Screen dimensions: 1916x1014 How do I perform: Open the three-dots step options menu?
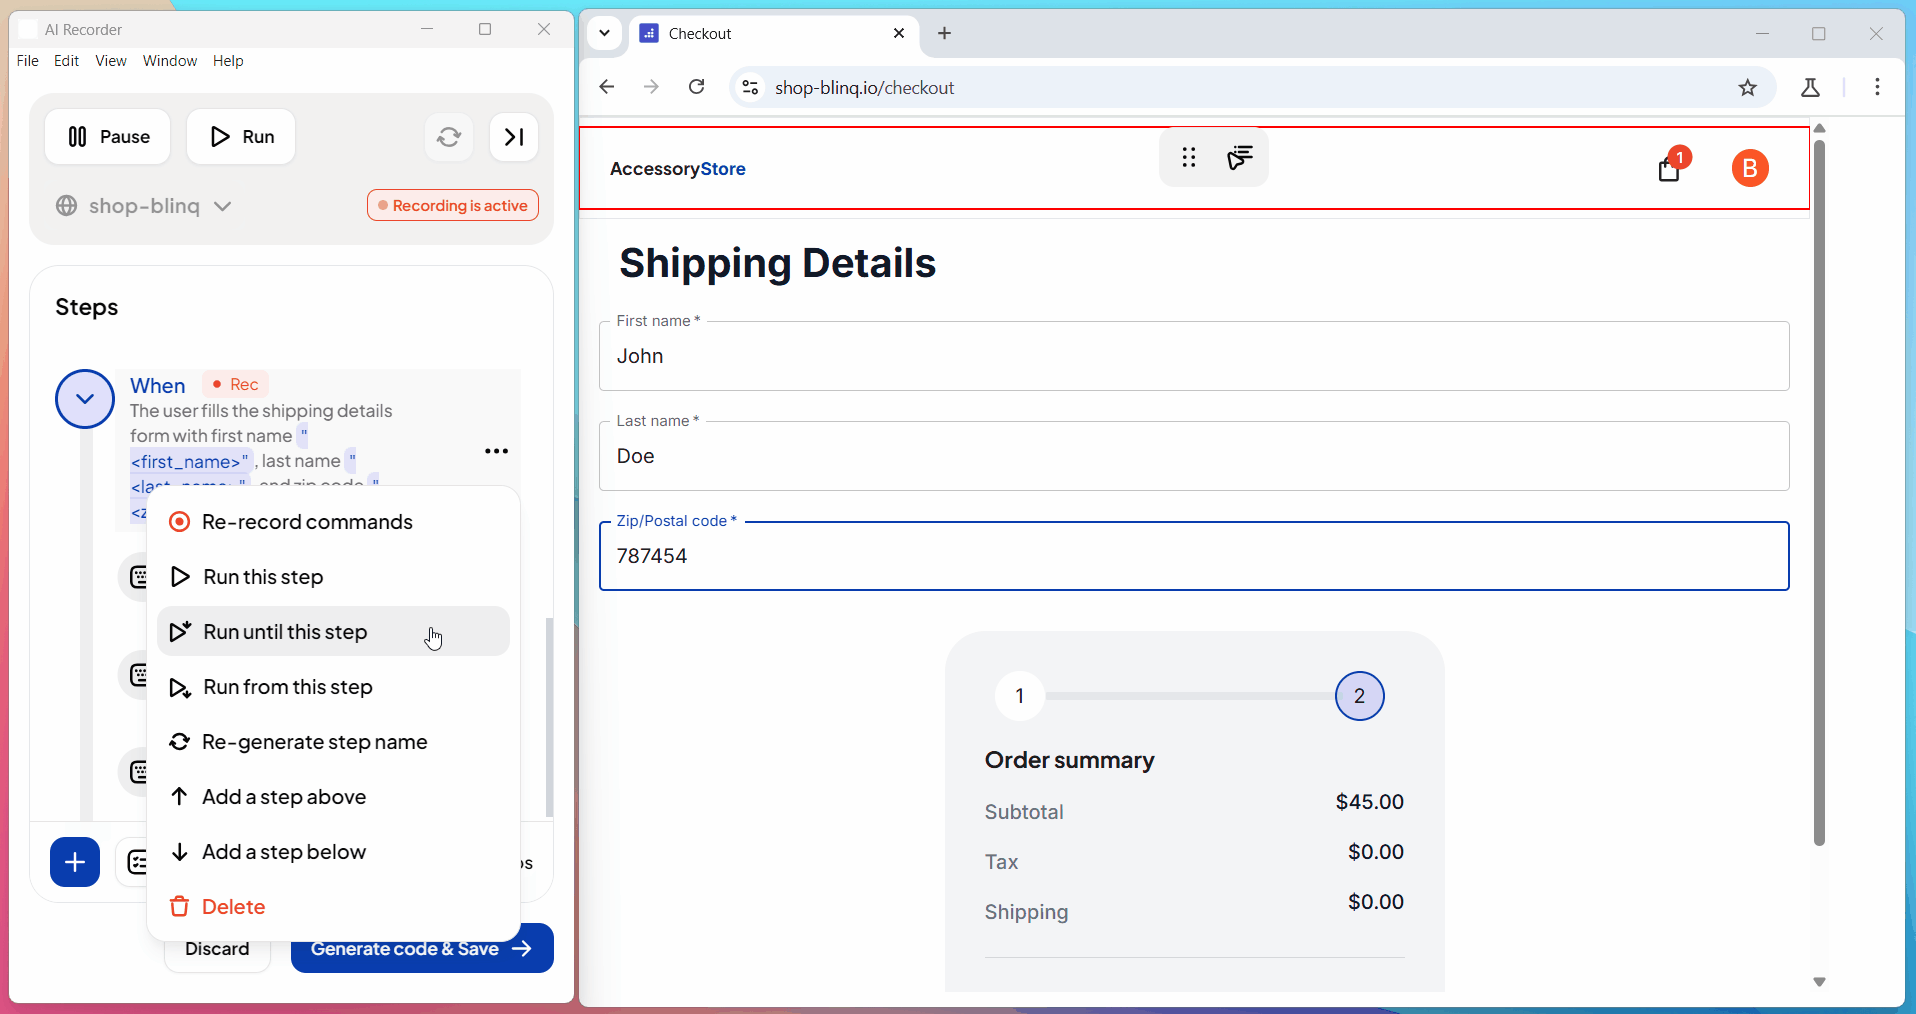496,451
